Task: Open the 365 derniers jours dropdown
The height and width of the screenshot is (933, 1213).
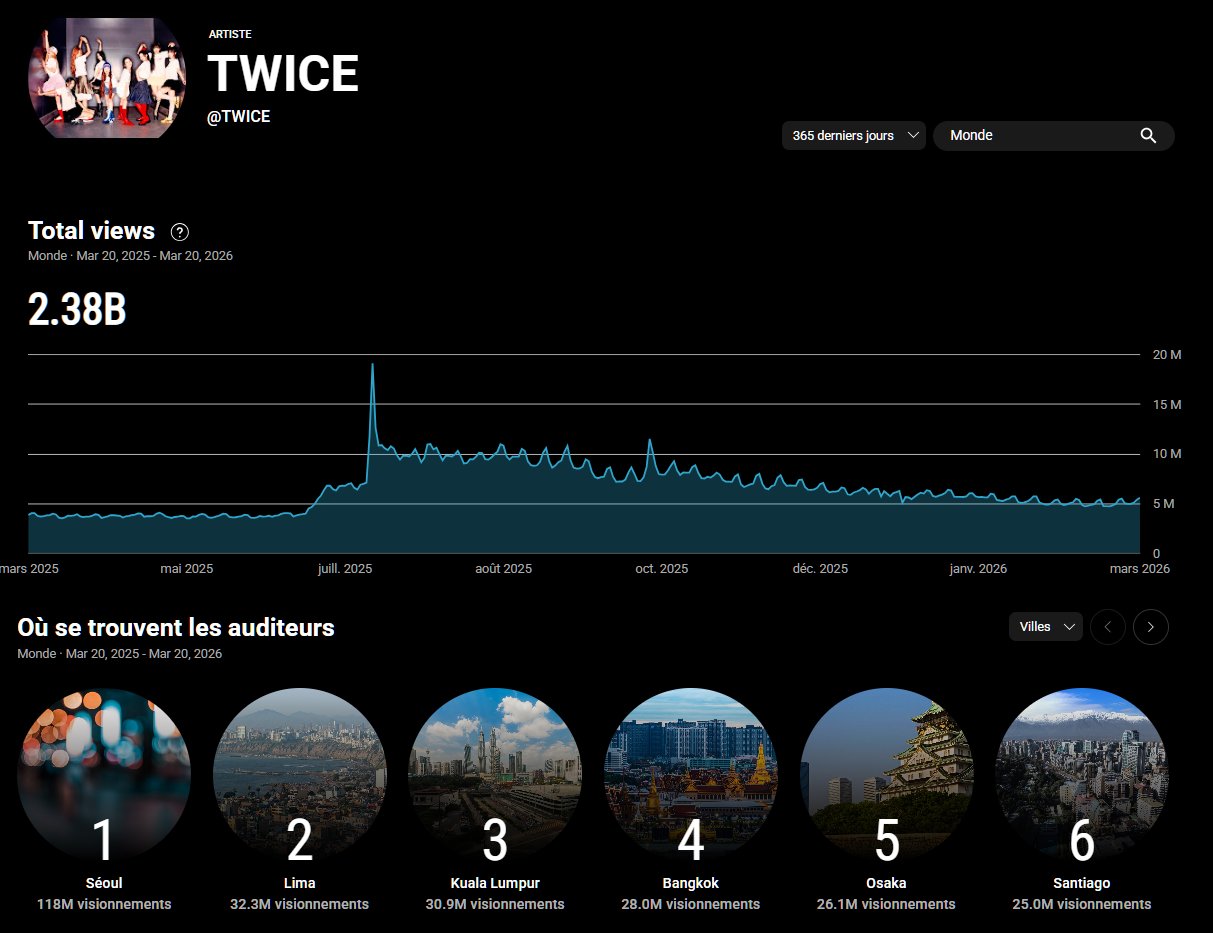Action: coord(854,136)
